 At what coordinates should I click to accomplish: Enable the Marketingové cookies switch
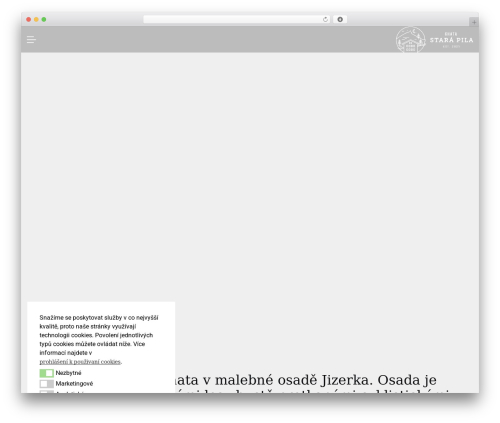coord(46,384)
